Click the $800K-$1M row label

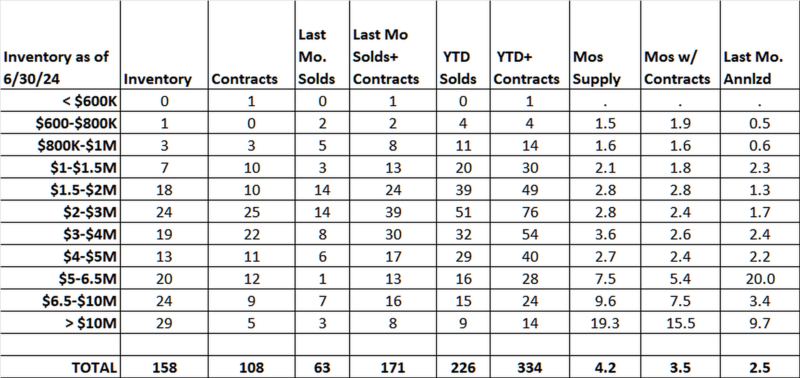coord(78,146)
